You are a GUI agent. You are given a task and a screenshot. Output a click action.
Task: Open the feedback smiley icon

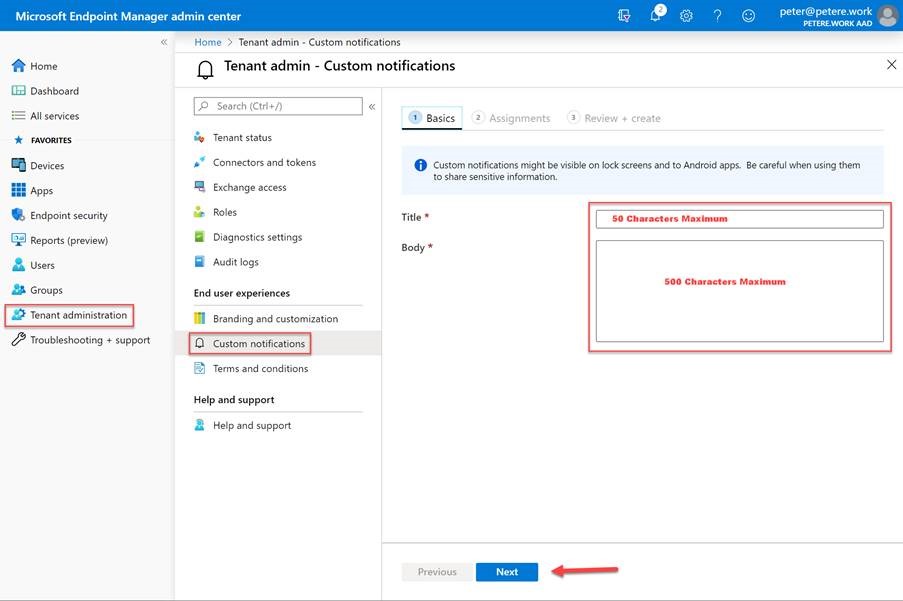pos(748,16)
